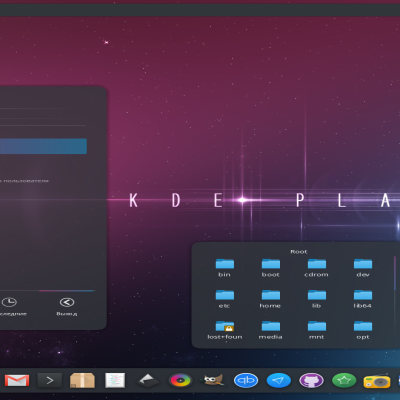The width and height of the screenshot is (400, 400).
Task: Launch the text editor document icon
Action: [115, 380]
